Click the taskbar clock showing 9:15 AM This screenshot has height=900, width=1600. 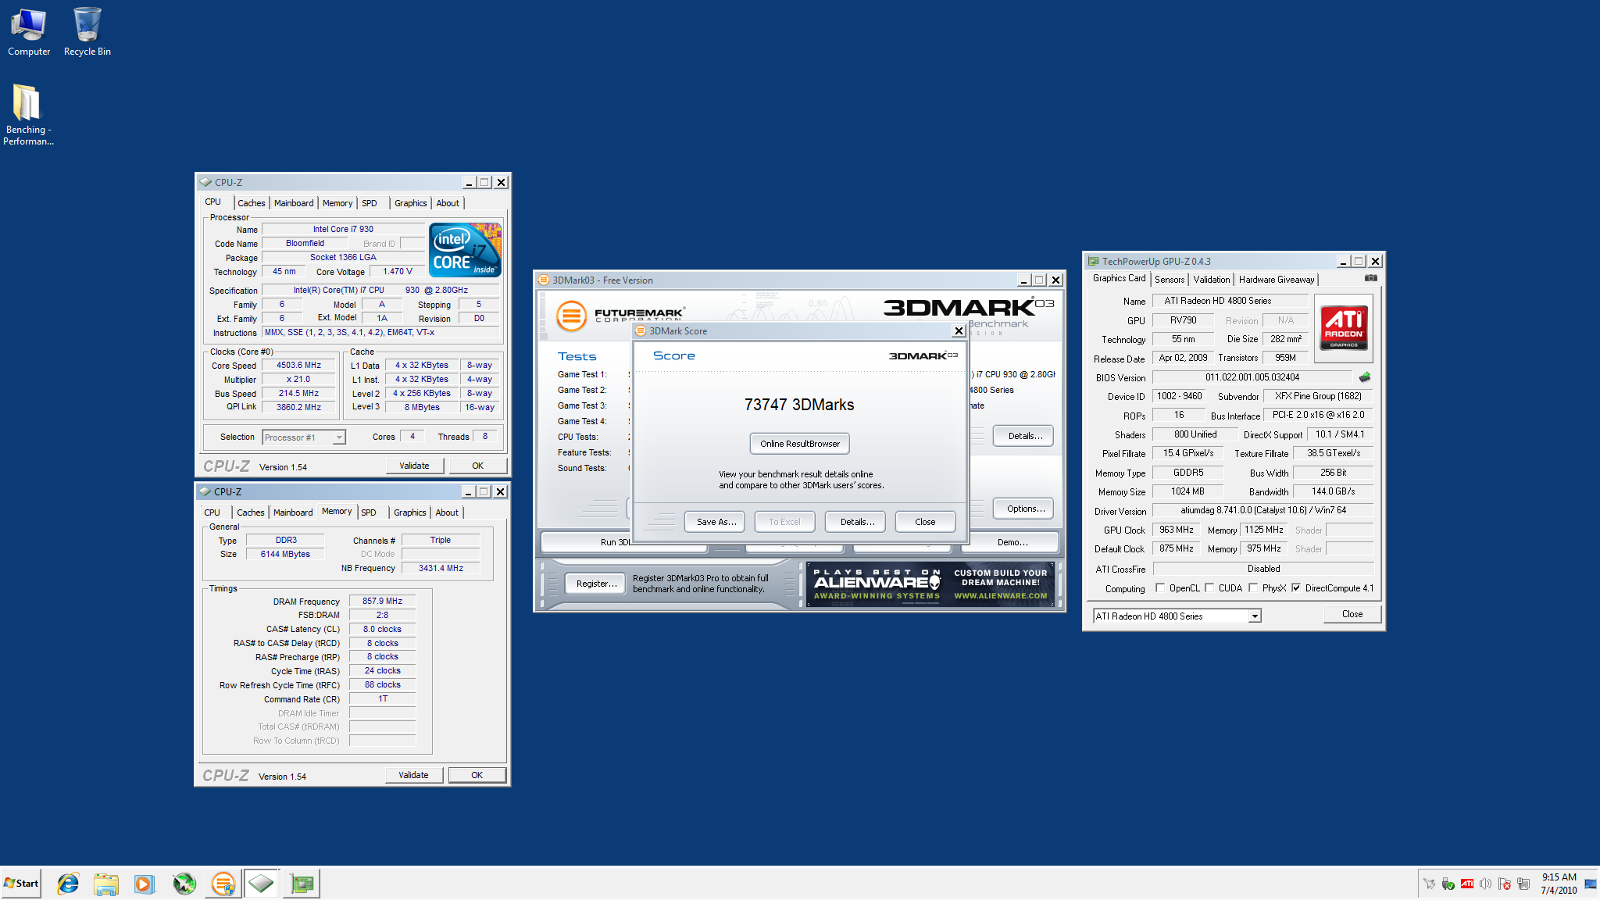tap(1558, 884)
